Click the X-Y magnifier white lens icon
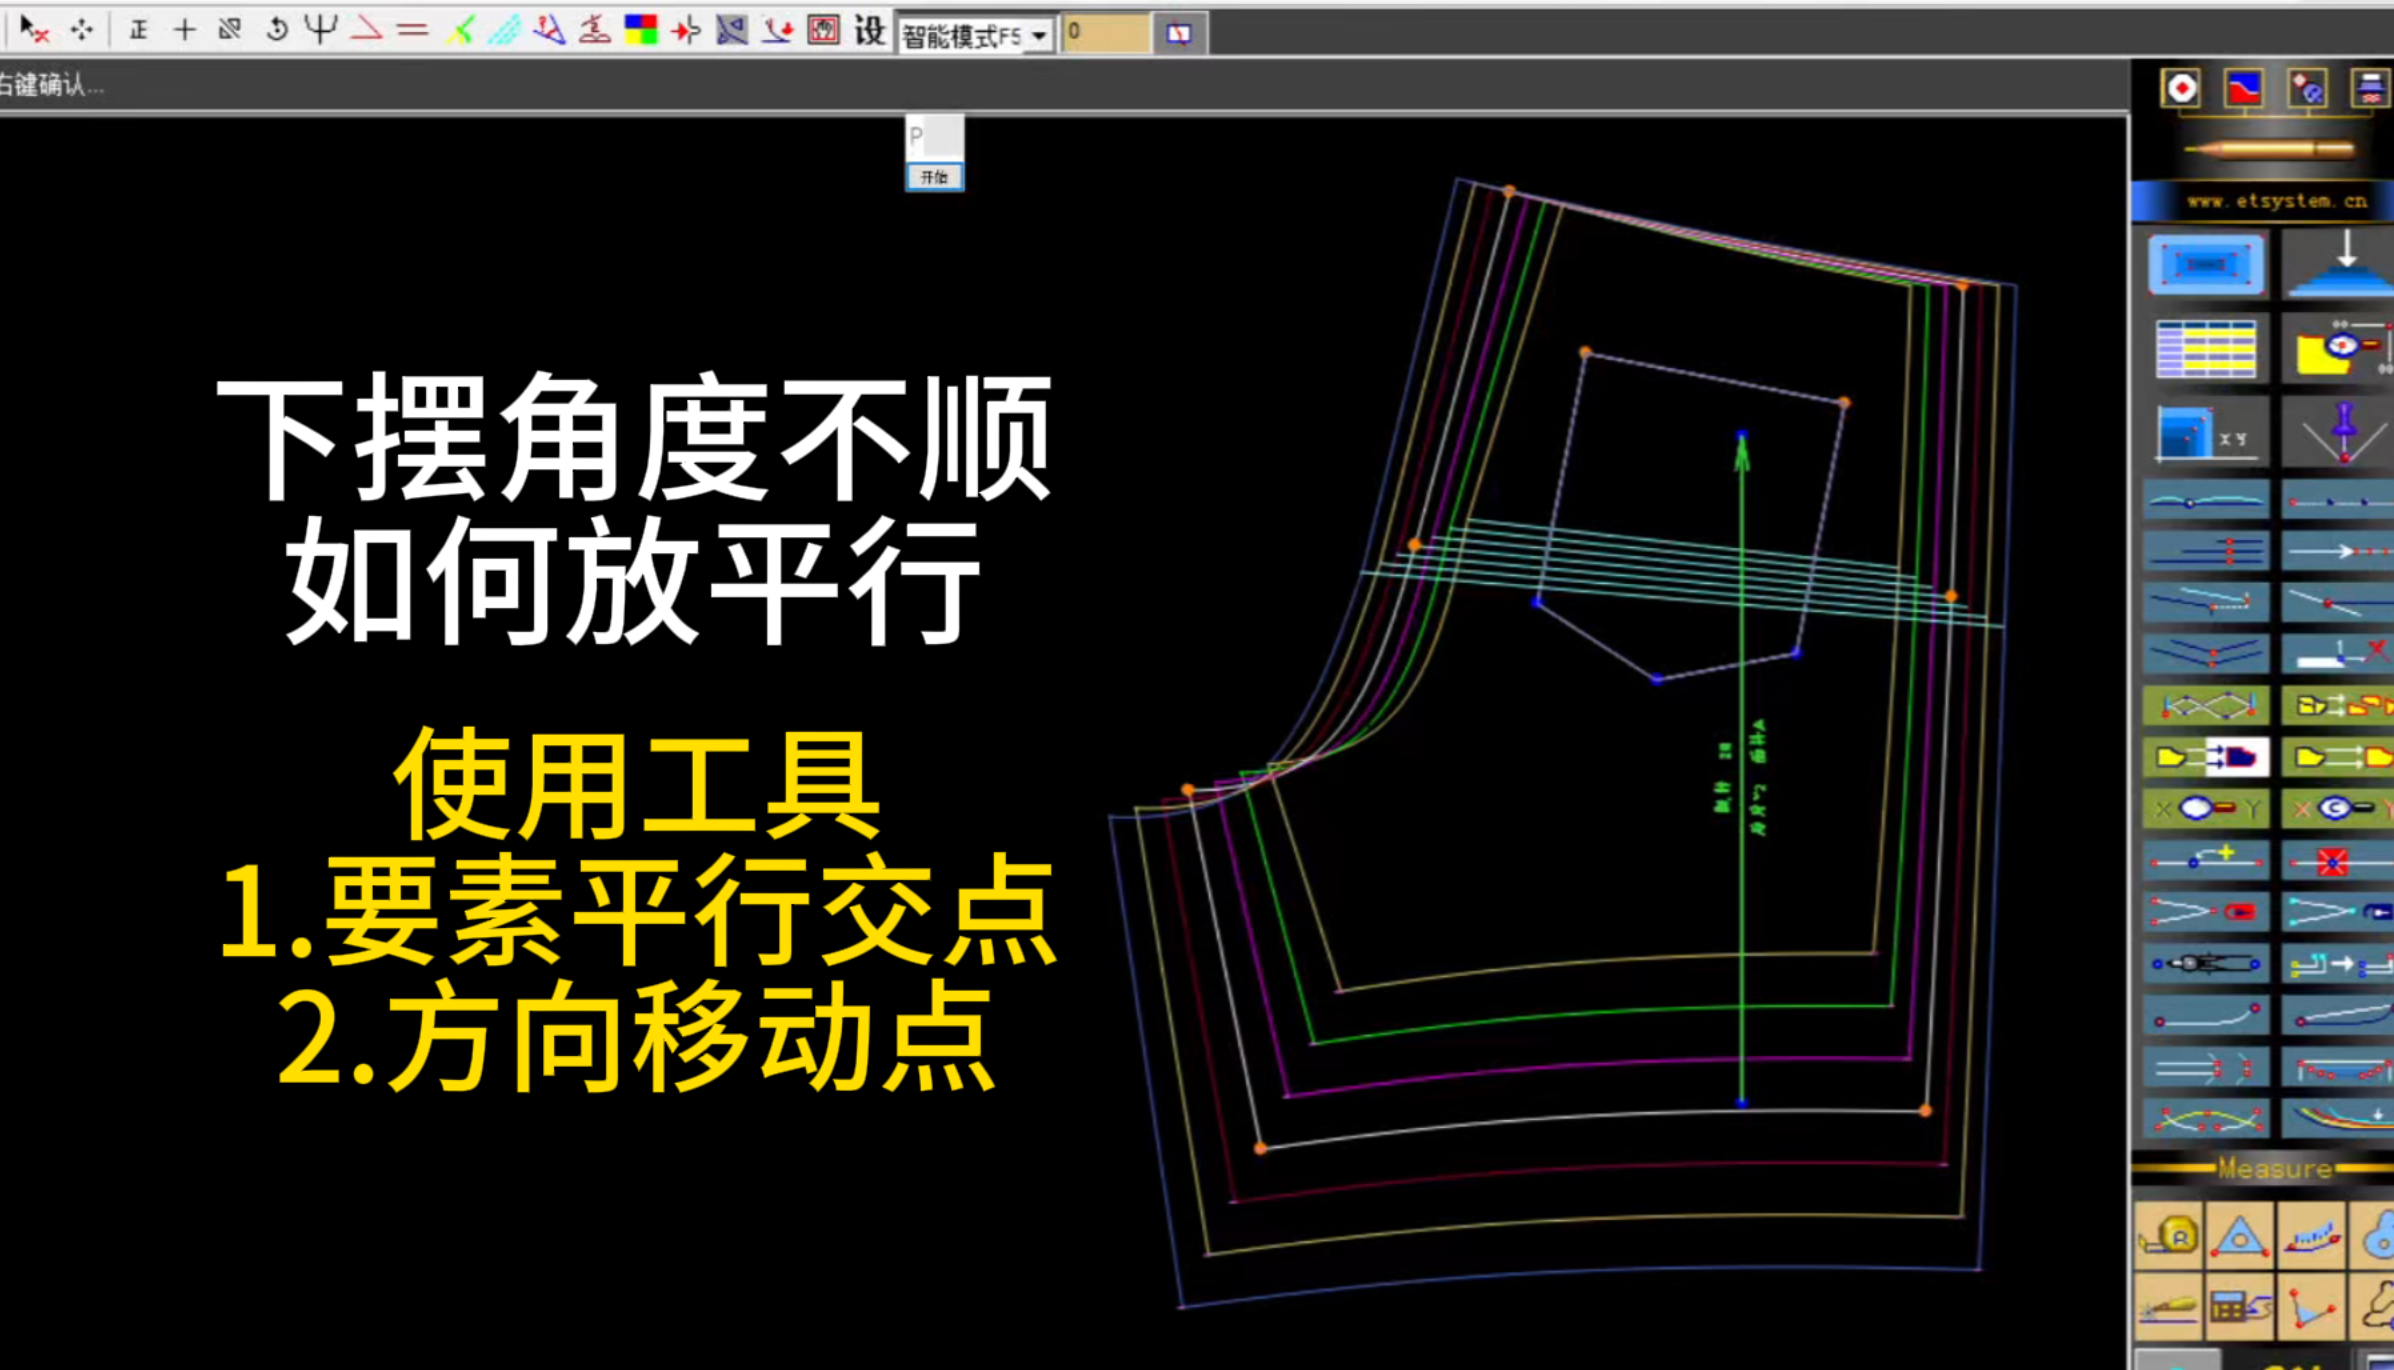 click(x=2206, y=809)
